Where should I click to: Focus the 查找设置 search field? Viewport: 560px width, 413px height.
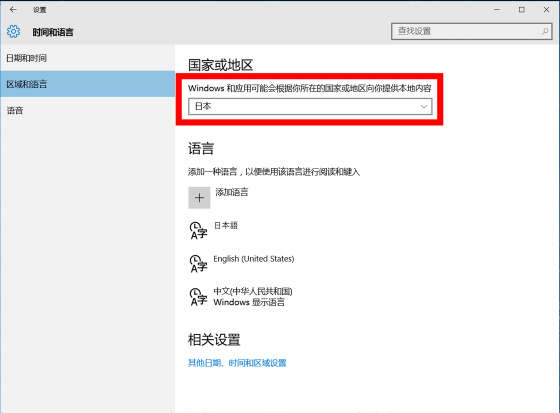(x=471, y=31)
